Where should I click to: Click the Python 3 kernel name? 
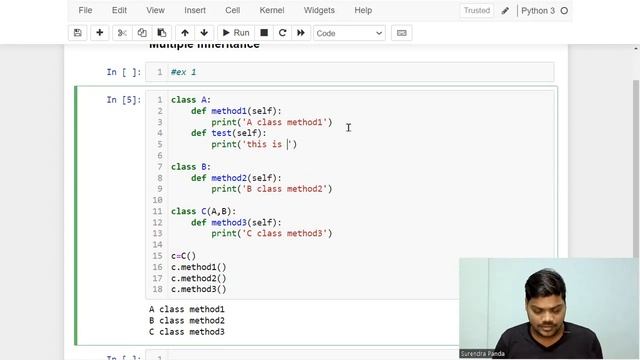(538, 11)
